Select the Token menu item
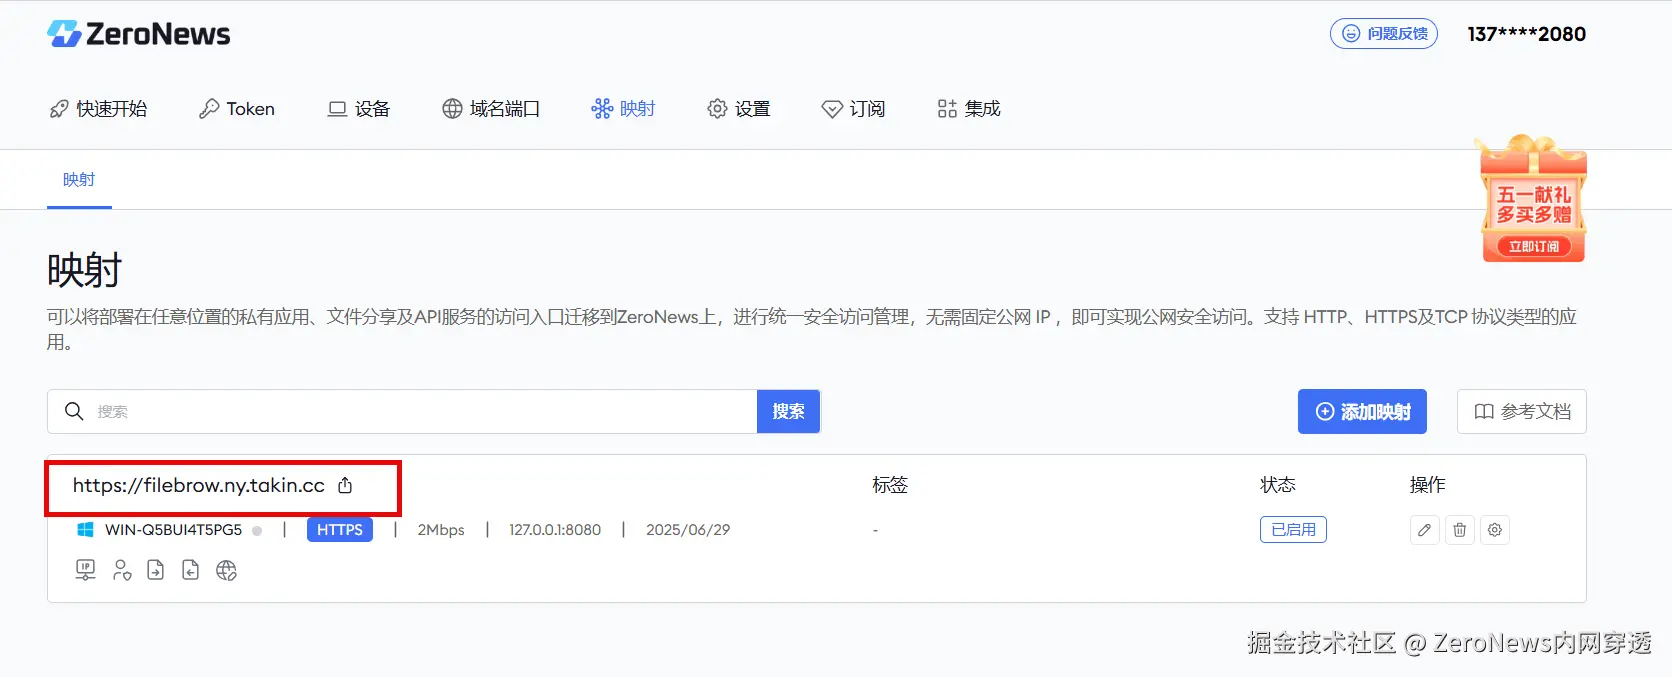Screen dimensions: 1672x677 (237, 109)
